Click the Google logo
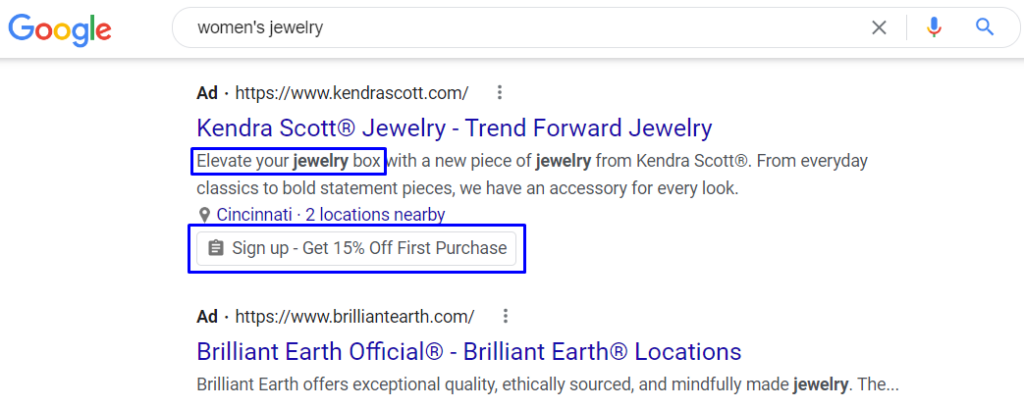The height and width of the screenshot is (408, 1024). (59, 29)
